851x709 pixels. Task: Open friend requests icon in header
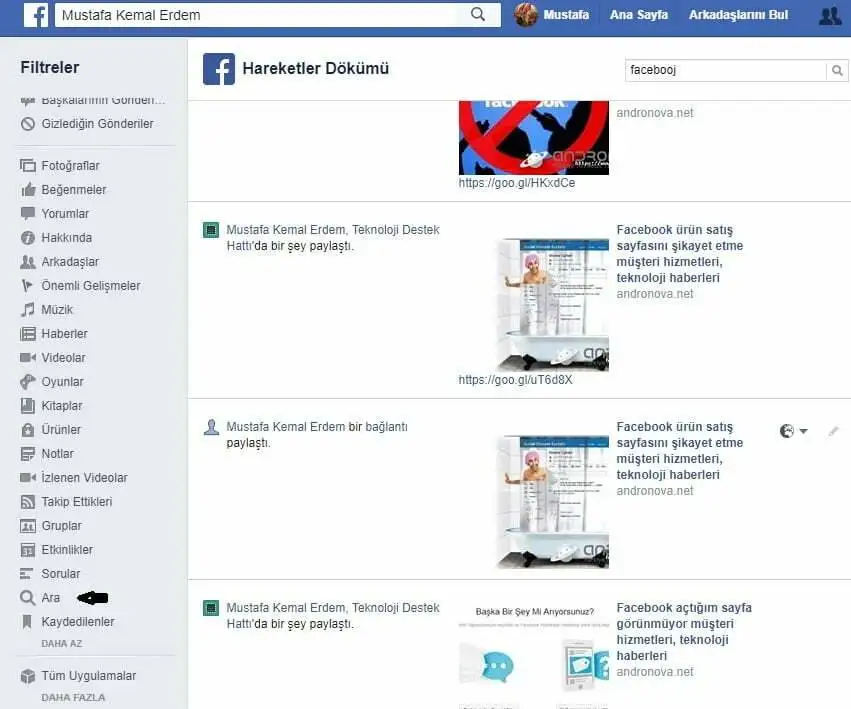pos(830,16)
